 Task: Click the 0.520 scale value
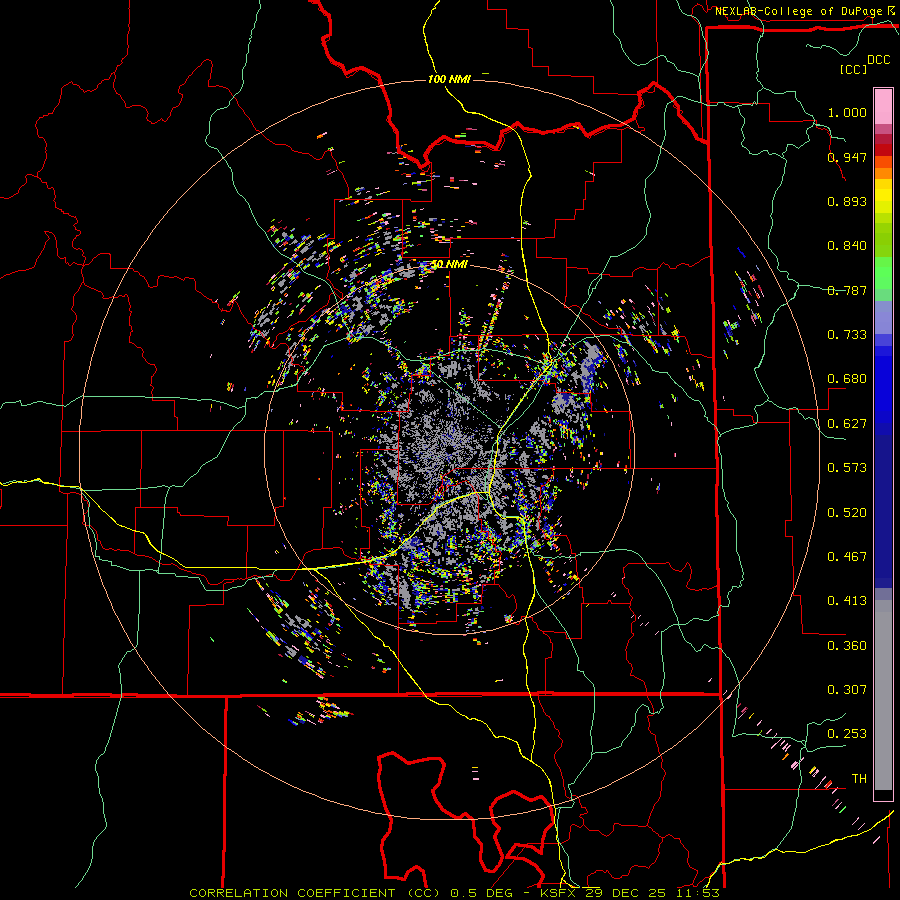(847, 513)
